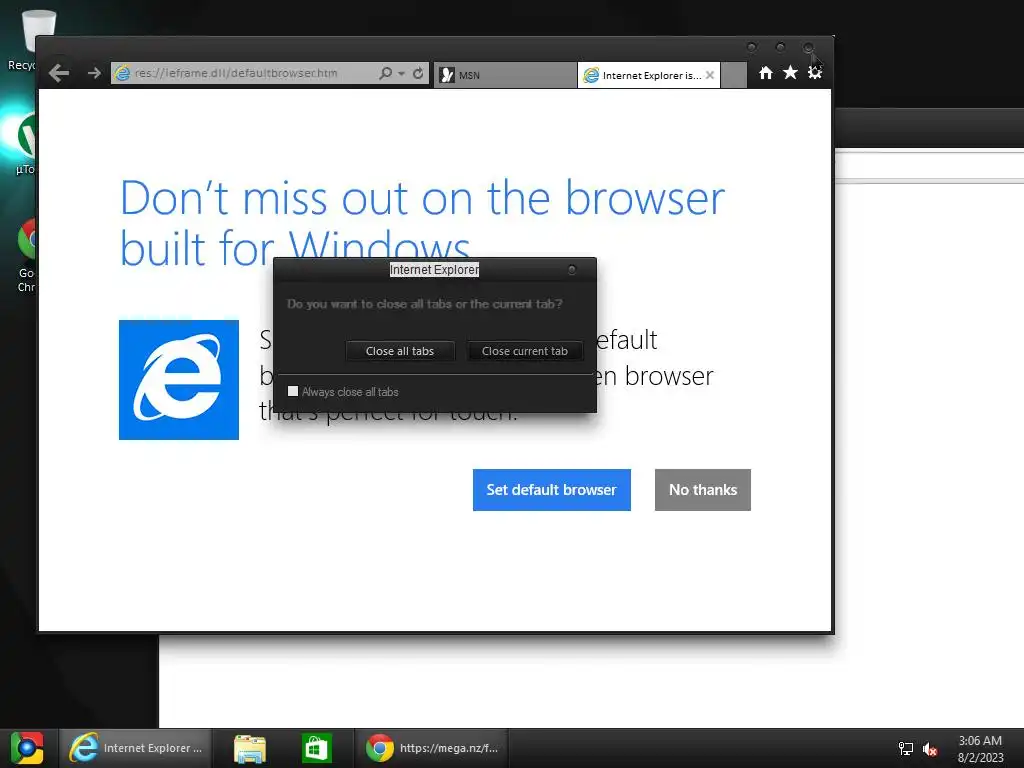Open the Start button on the taskbar
1024x768 pixels.
(x=27, y=748)
